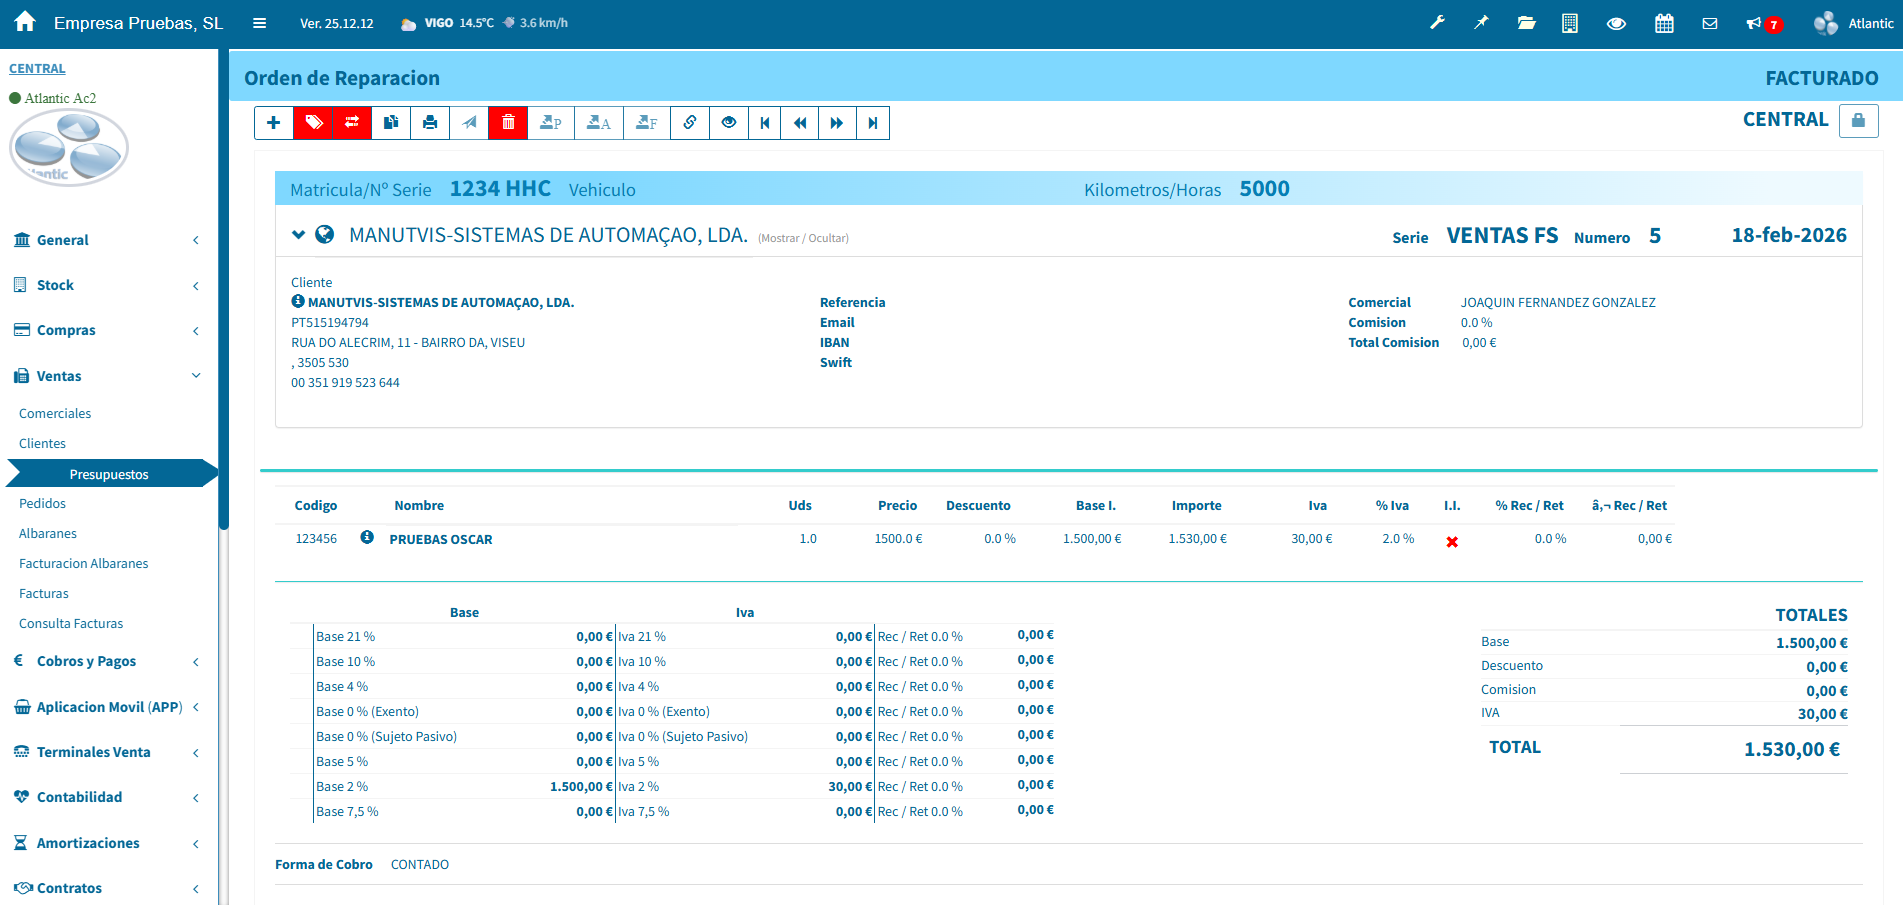Open Facturas in the Ventas submenu

pyautogui.click(x=44, y=593)
